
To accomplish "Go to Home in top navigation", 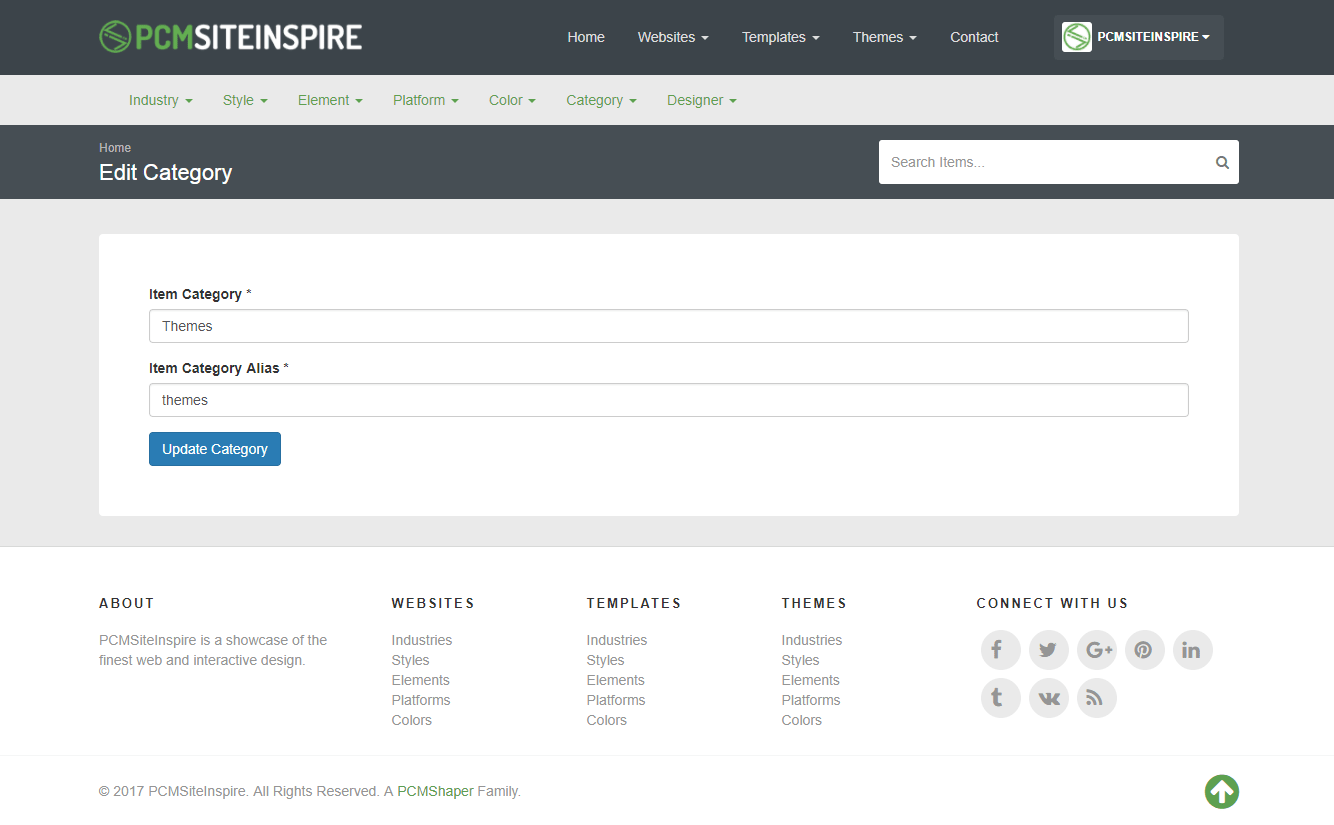I will pos(586,37).
